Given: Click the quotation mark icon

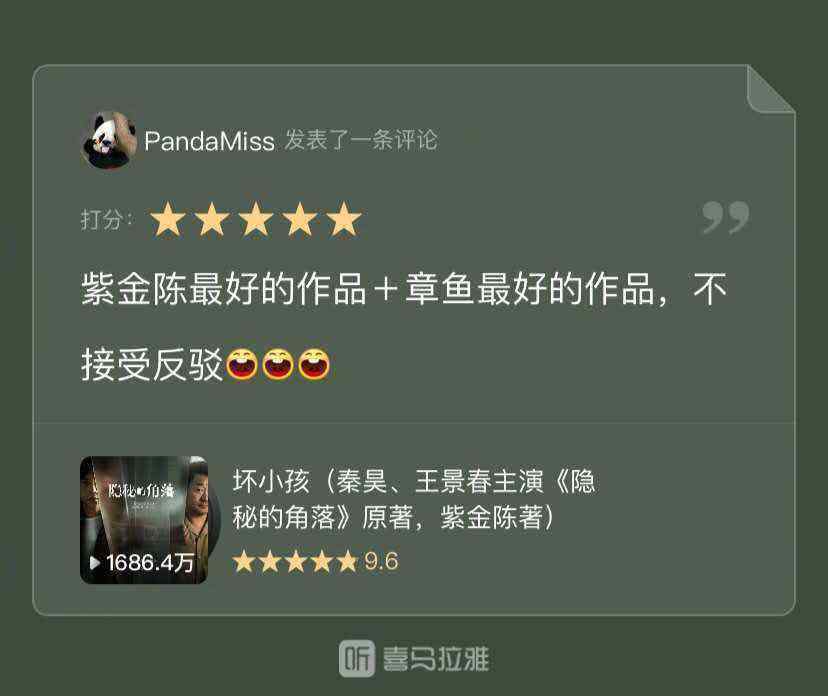Looking at the screenshot, I should tap(726, 217).
